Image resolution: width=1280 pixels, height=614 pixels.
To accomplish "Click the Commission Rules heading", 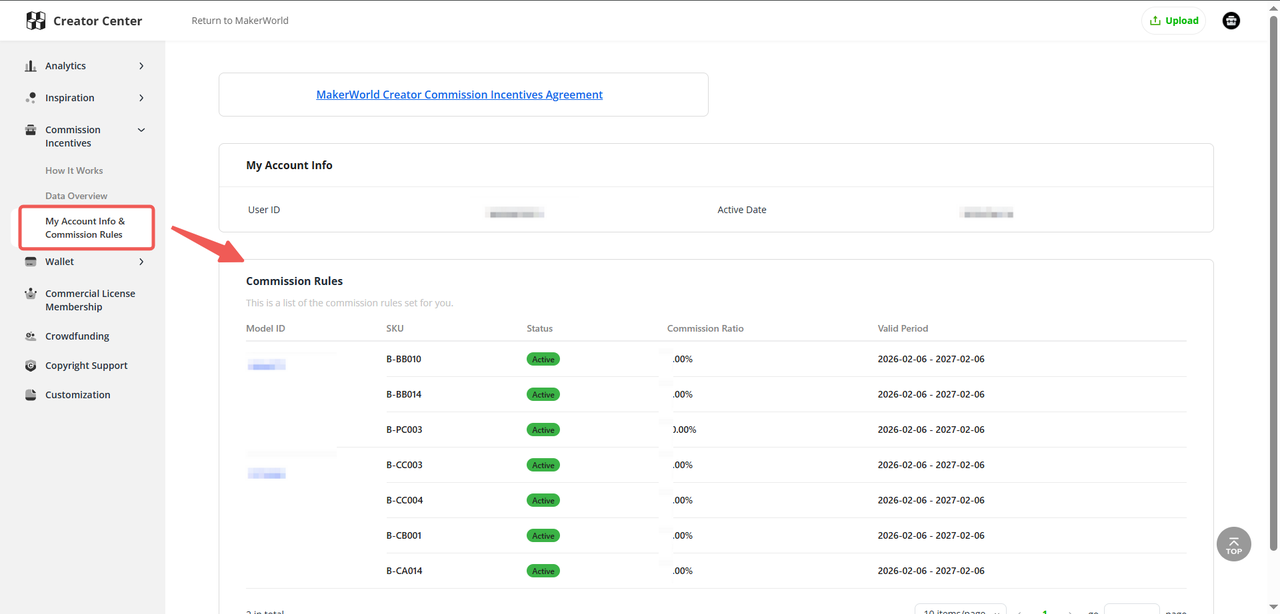I will tap(294, 281).
